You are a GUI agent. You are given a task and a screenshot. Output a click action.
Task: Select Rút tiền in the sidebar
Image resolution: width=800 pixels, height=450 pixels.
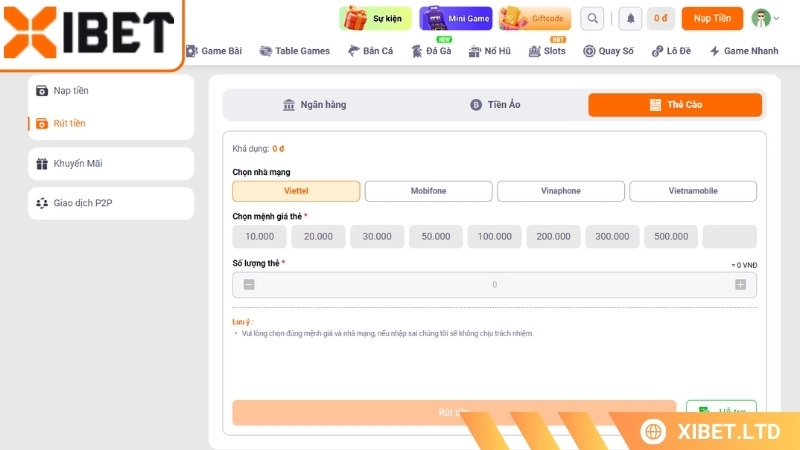pyautogui.click(x=111, y=123)
